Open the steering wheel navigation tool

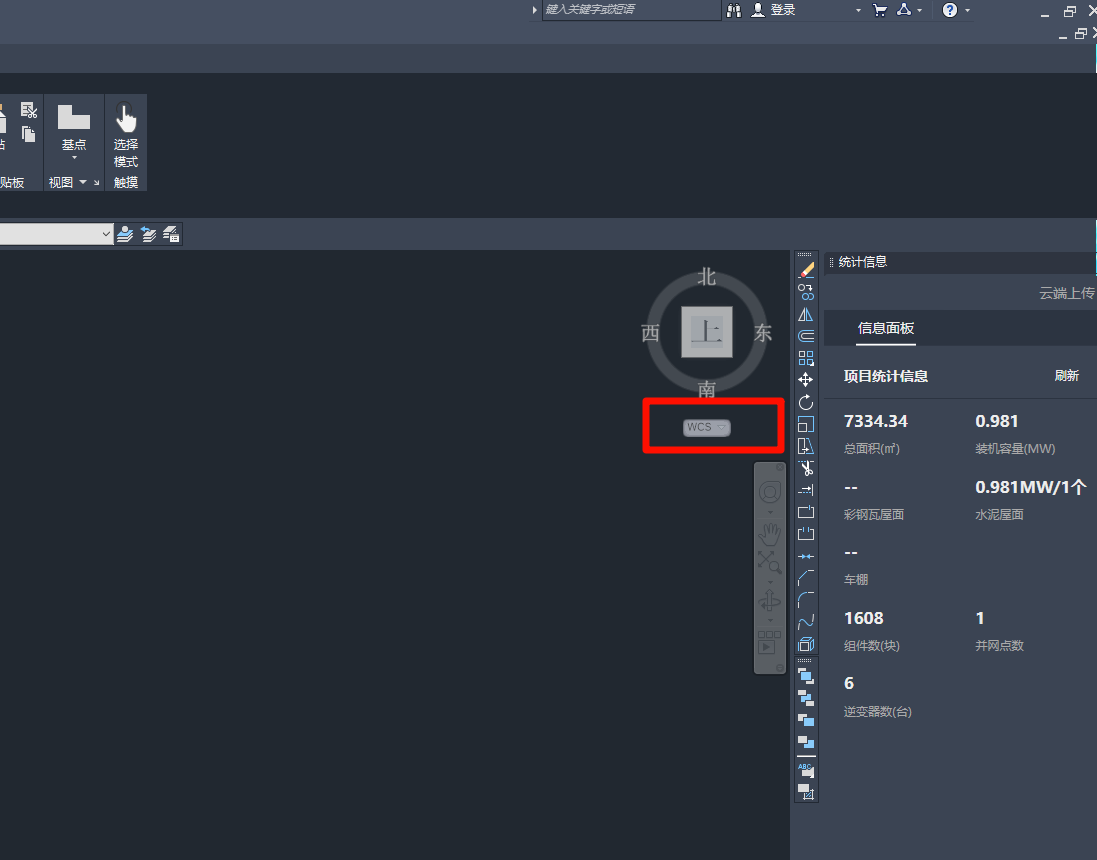[x=769, y=492]
